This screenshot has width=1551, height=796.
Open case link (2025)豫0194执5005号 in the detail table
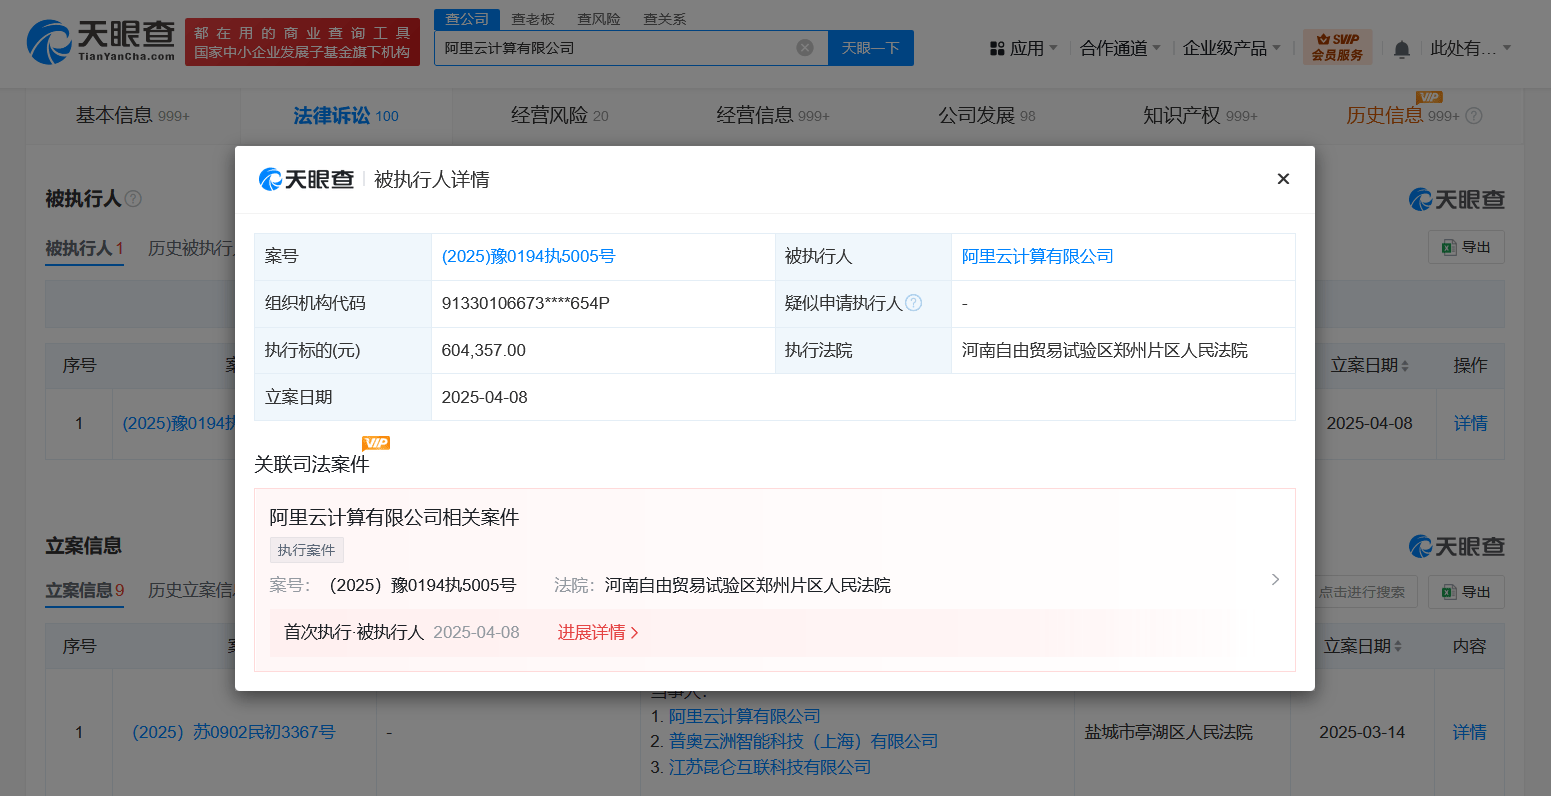(x=528, y=257)
